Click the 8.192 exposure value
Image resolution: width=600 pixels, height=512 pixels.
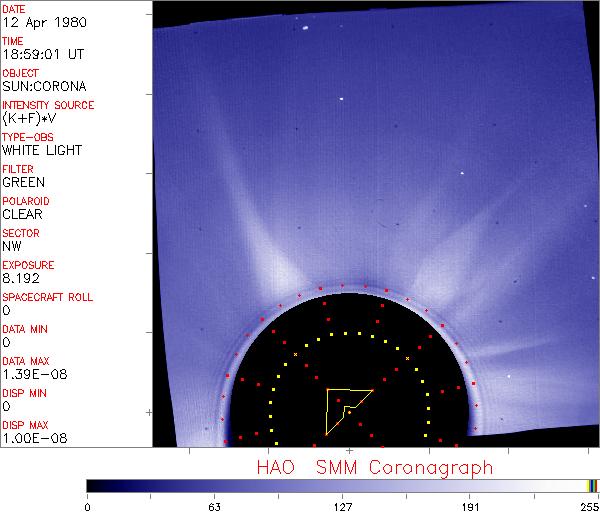(21, 278)
